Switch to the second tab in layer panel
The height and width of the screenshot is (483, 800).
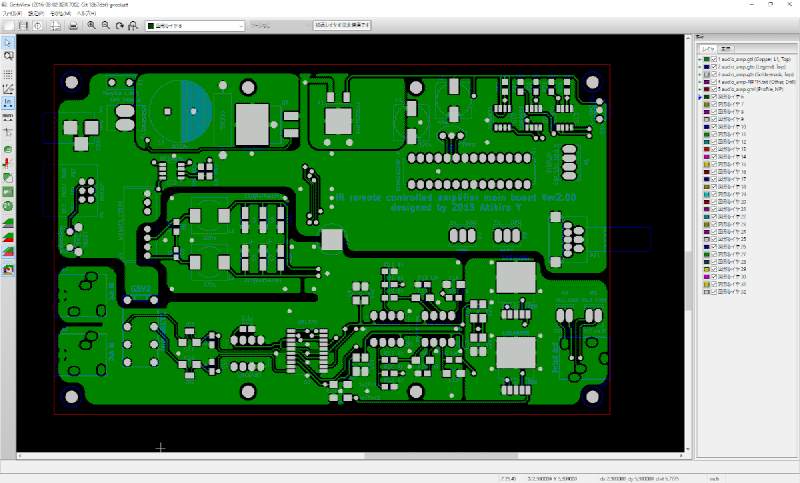[726, 49]
